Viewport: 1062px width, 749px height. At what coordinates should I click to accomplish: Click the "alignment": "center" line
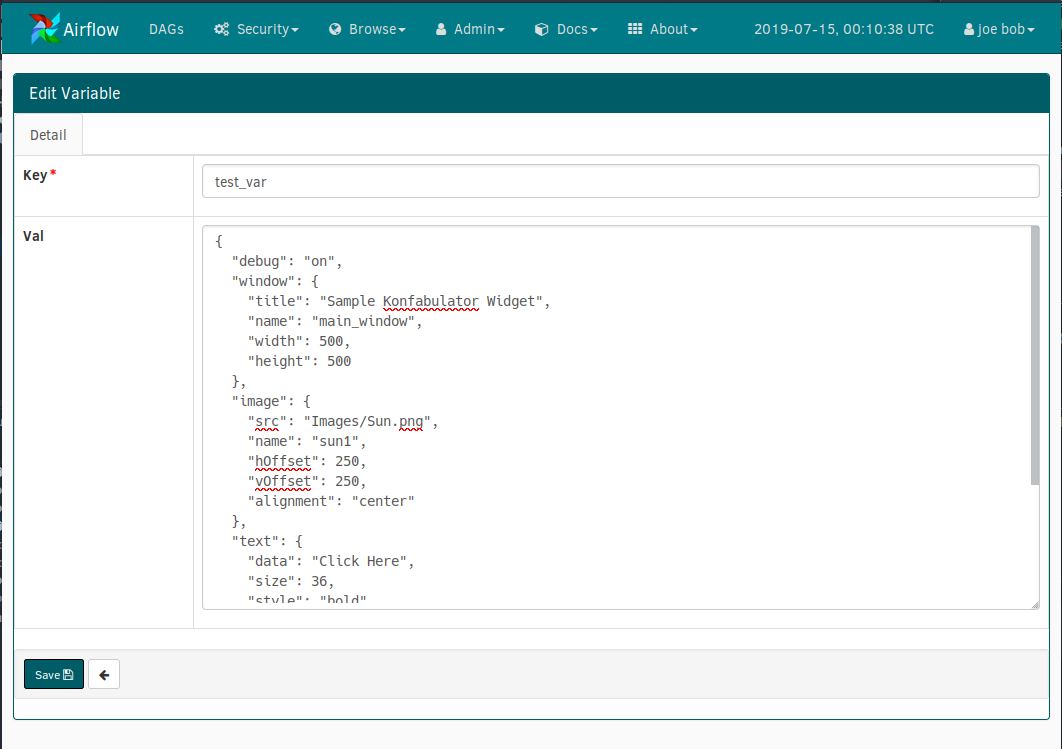[331, 501]
